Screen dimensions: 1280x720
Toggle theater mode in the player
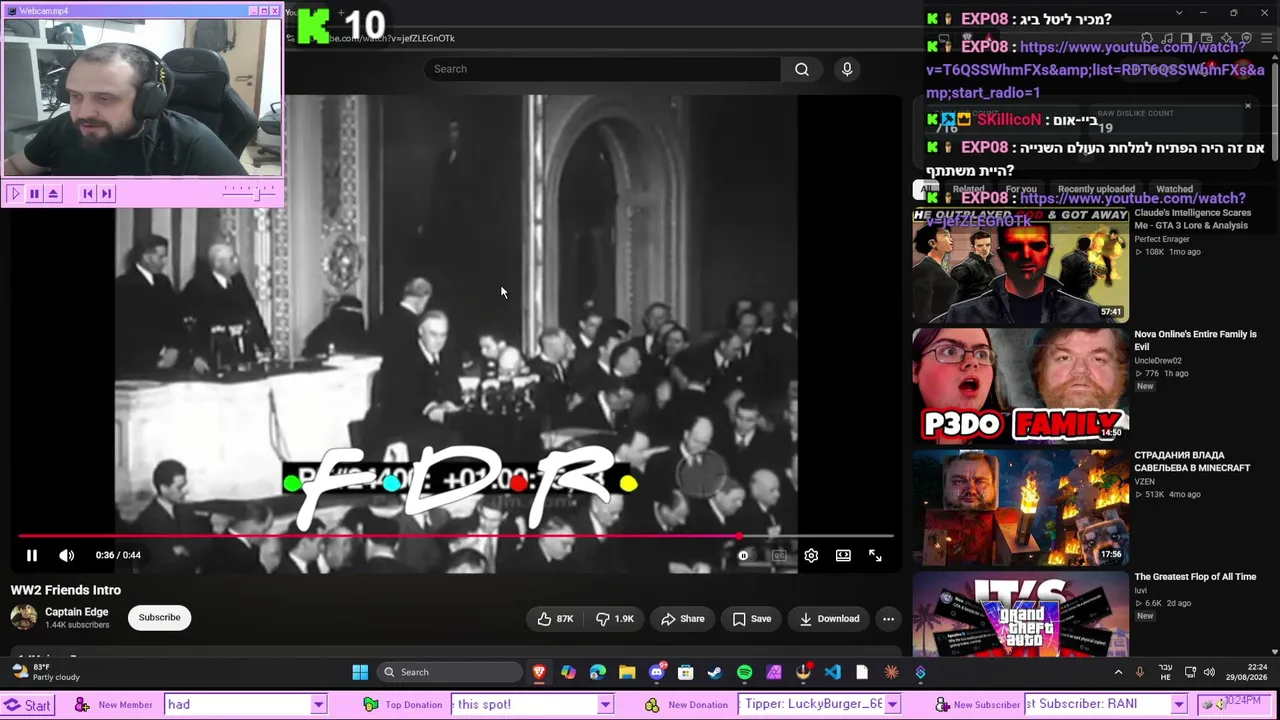tap(843, 555)
